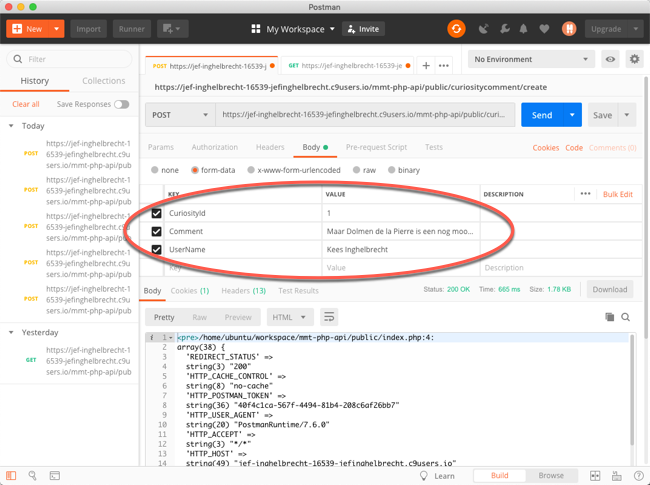The height and width of the screenshot is (485, 650).
Task: Click the empty Key input field
Action: click(243, 268)
